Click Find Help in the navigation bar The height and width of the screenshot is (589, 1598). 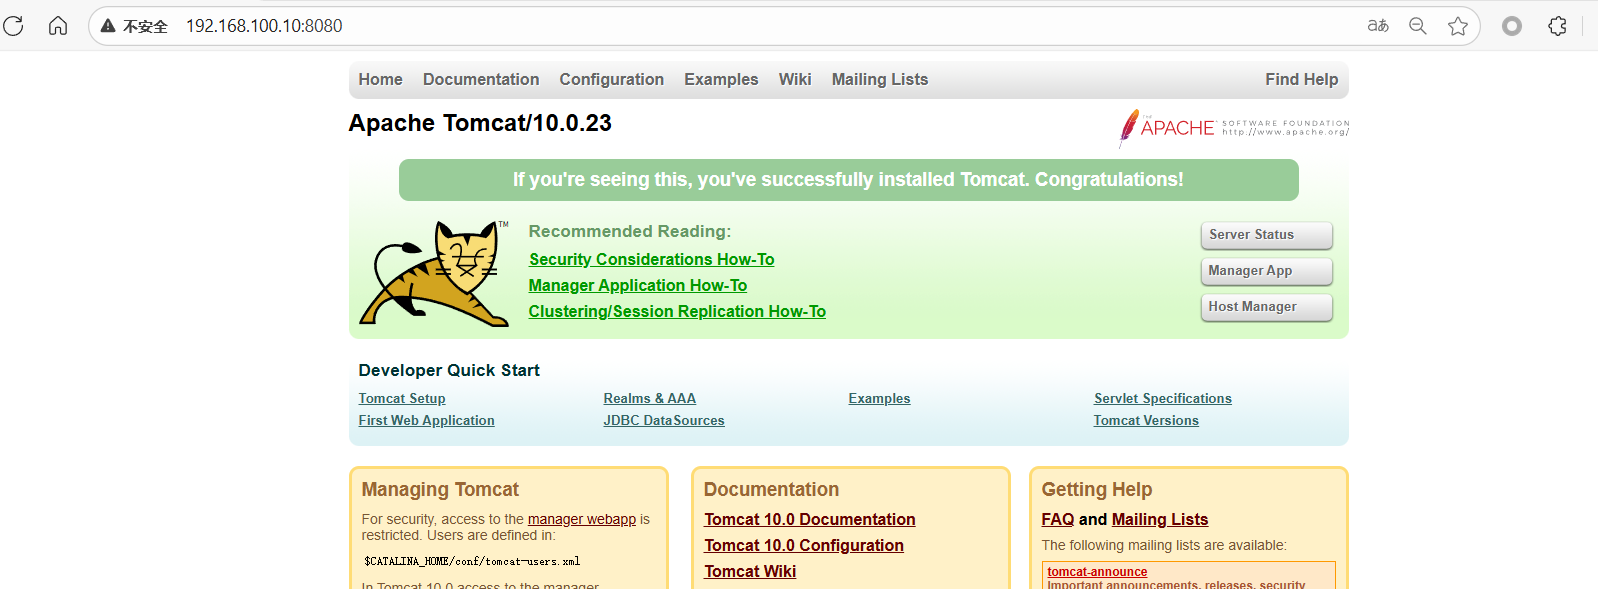click(x=1301, y=79)
